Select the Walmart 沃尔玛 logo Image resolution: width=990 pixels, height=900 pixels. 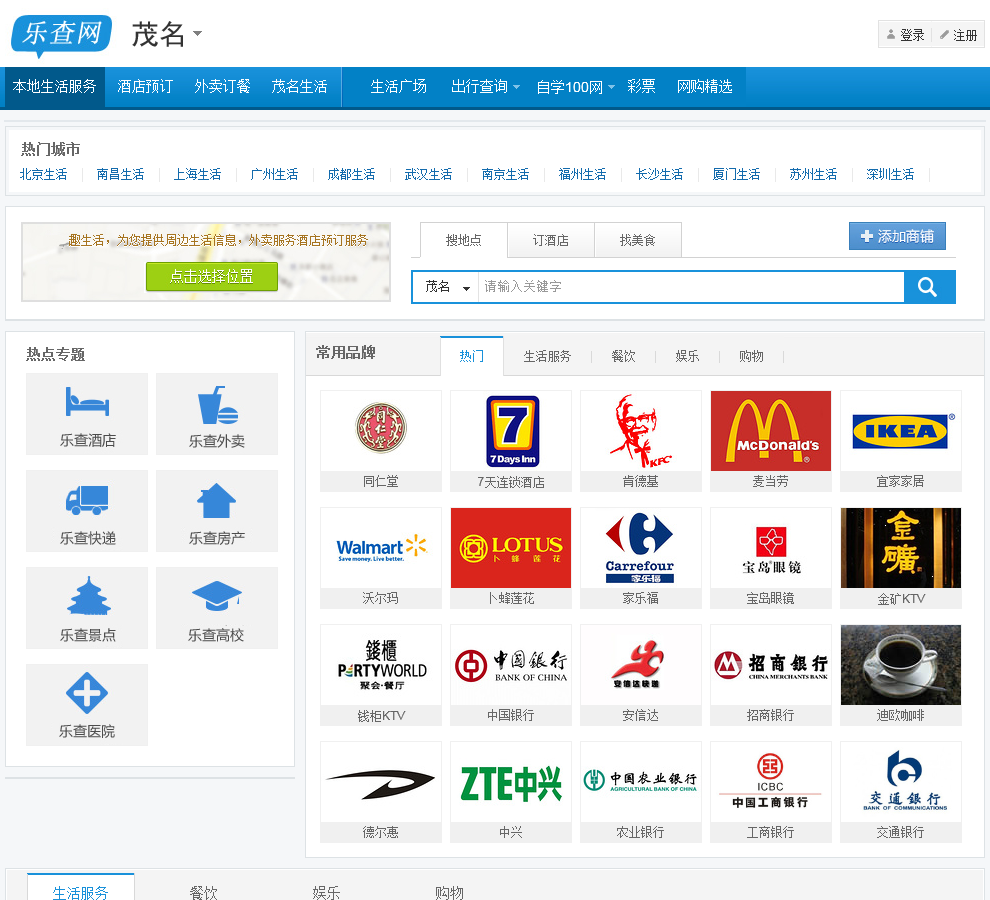tap(381, 548)
